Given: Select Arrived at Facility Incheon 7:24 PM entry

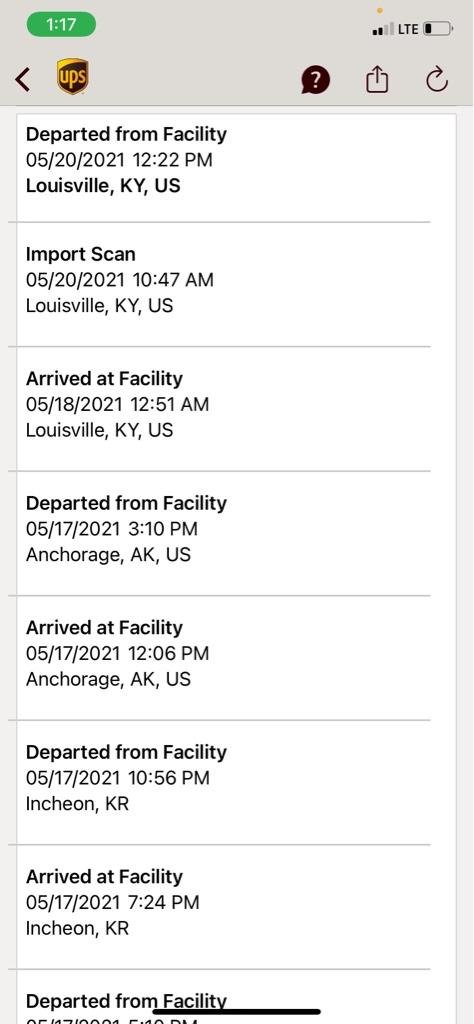Looking at the screenshot, I should tap(223, 907).
